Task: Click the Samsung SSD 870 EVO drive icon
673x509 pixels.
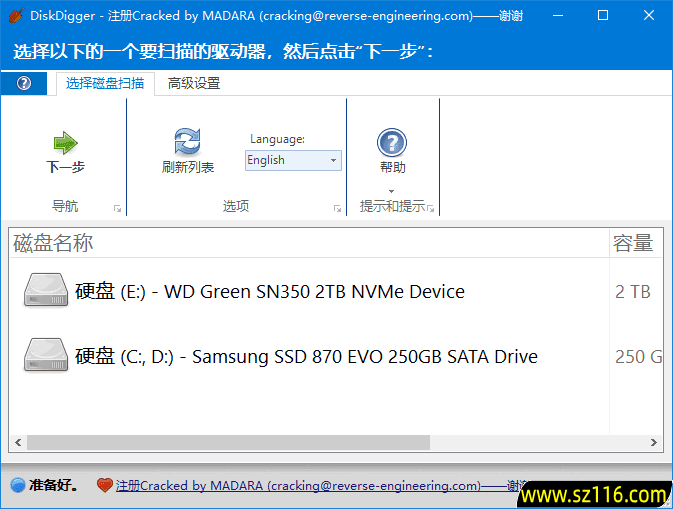Action: 46,355
